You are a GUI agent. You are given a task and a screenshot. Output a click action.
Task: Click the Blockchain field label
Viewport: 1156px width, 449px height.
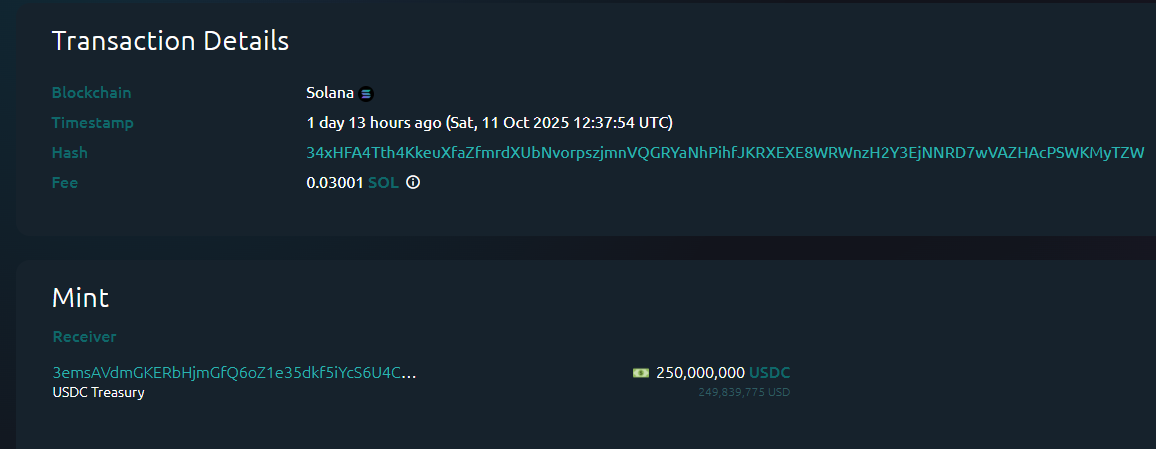click(x=91, y=93)
